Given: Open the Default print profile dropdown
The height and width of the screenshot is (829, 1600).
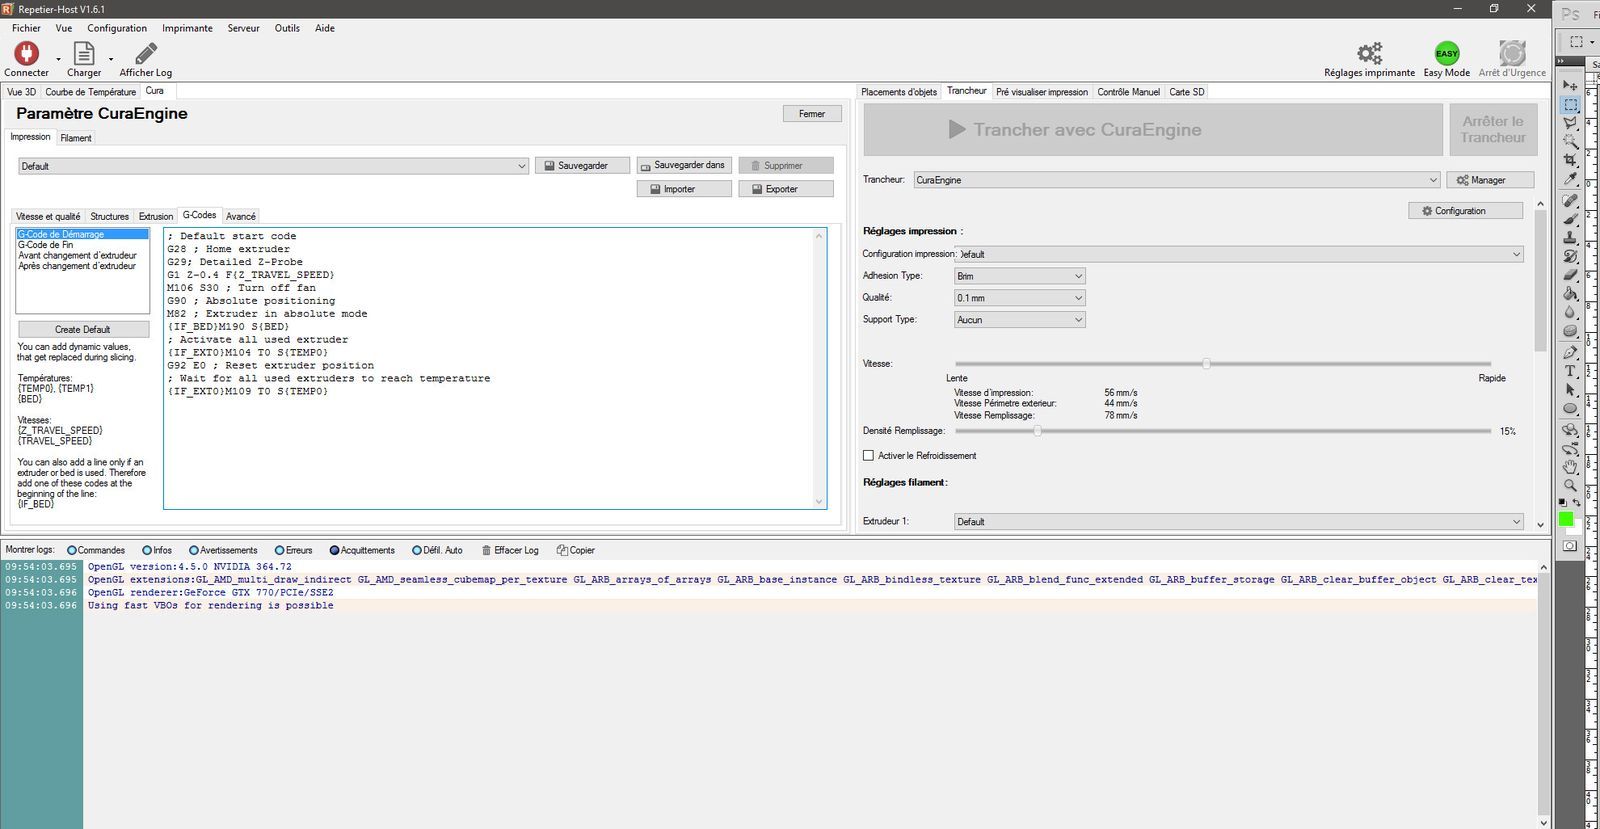Looking at the screenshot, I should click(273, 166).
